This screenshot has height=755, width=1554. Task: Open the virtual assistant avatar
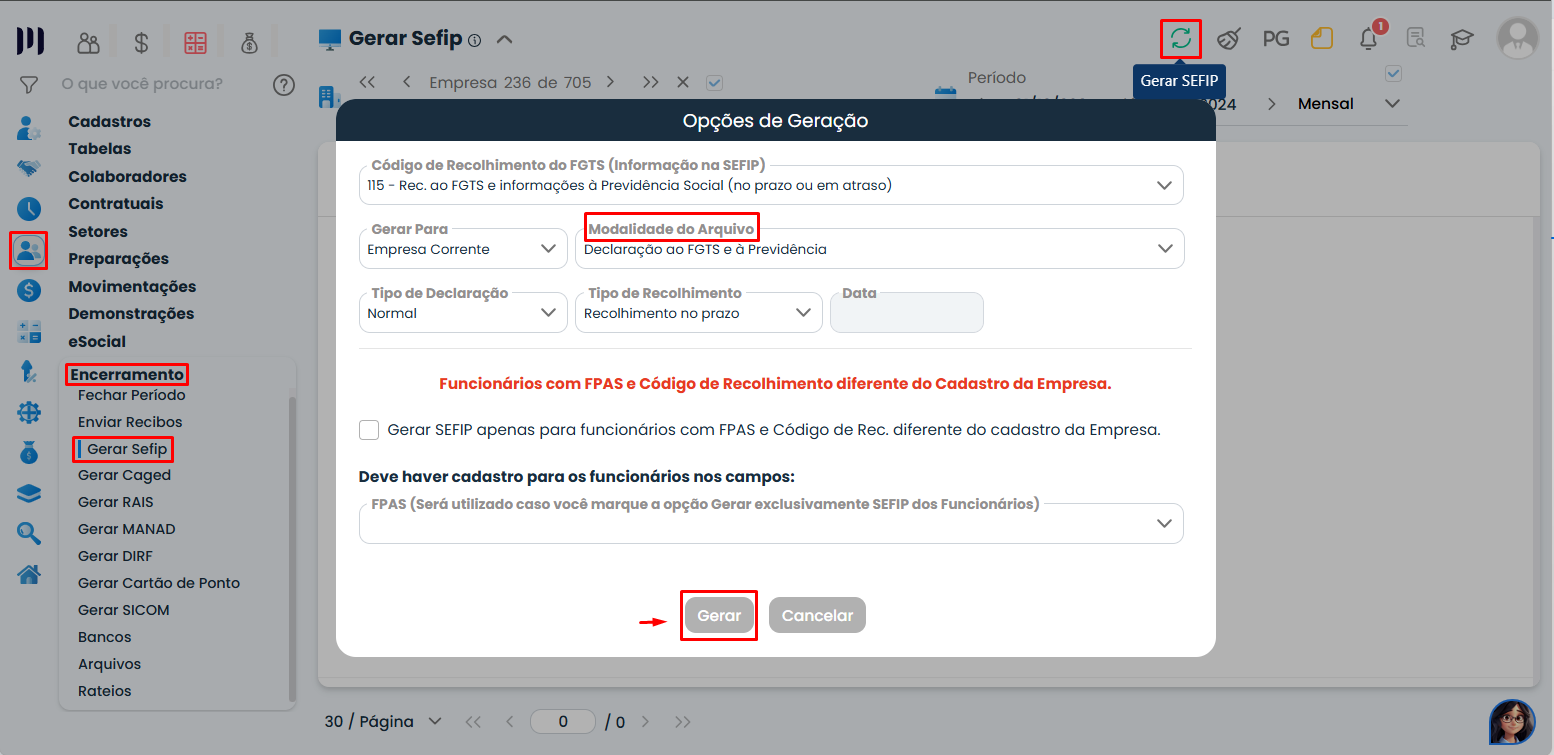pyautogui.click(x=1512, y=722)
